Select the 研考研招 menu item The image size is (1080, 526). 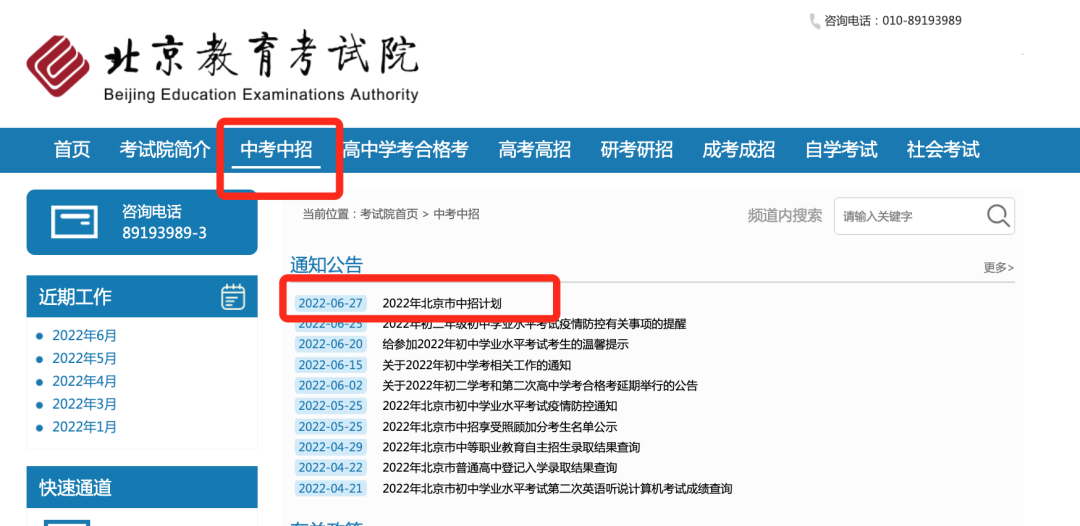pyautogui.click(x=636, y=150)
